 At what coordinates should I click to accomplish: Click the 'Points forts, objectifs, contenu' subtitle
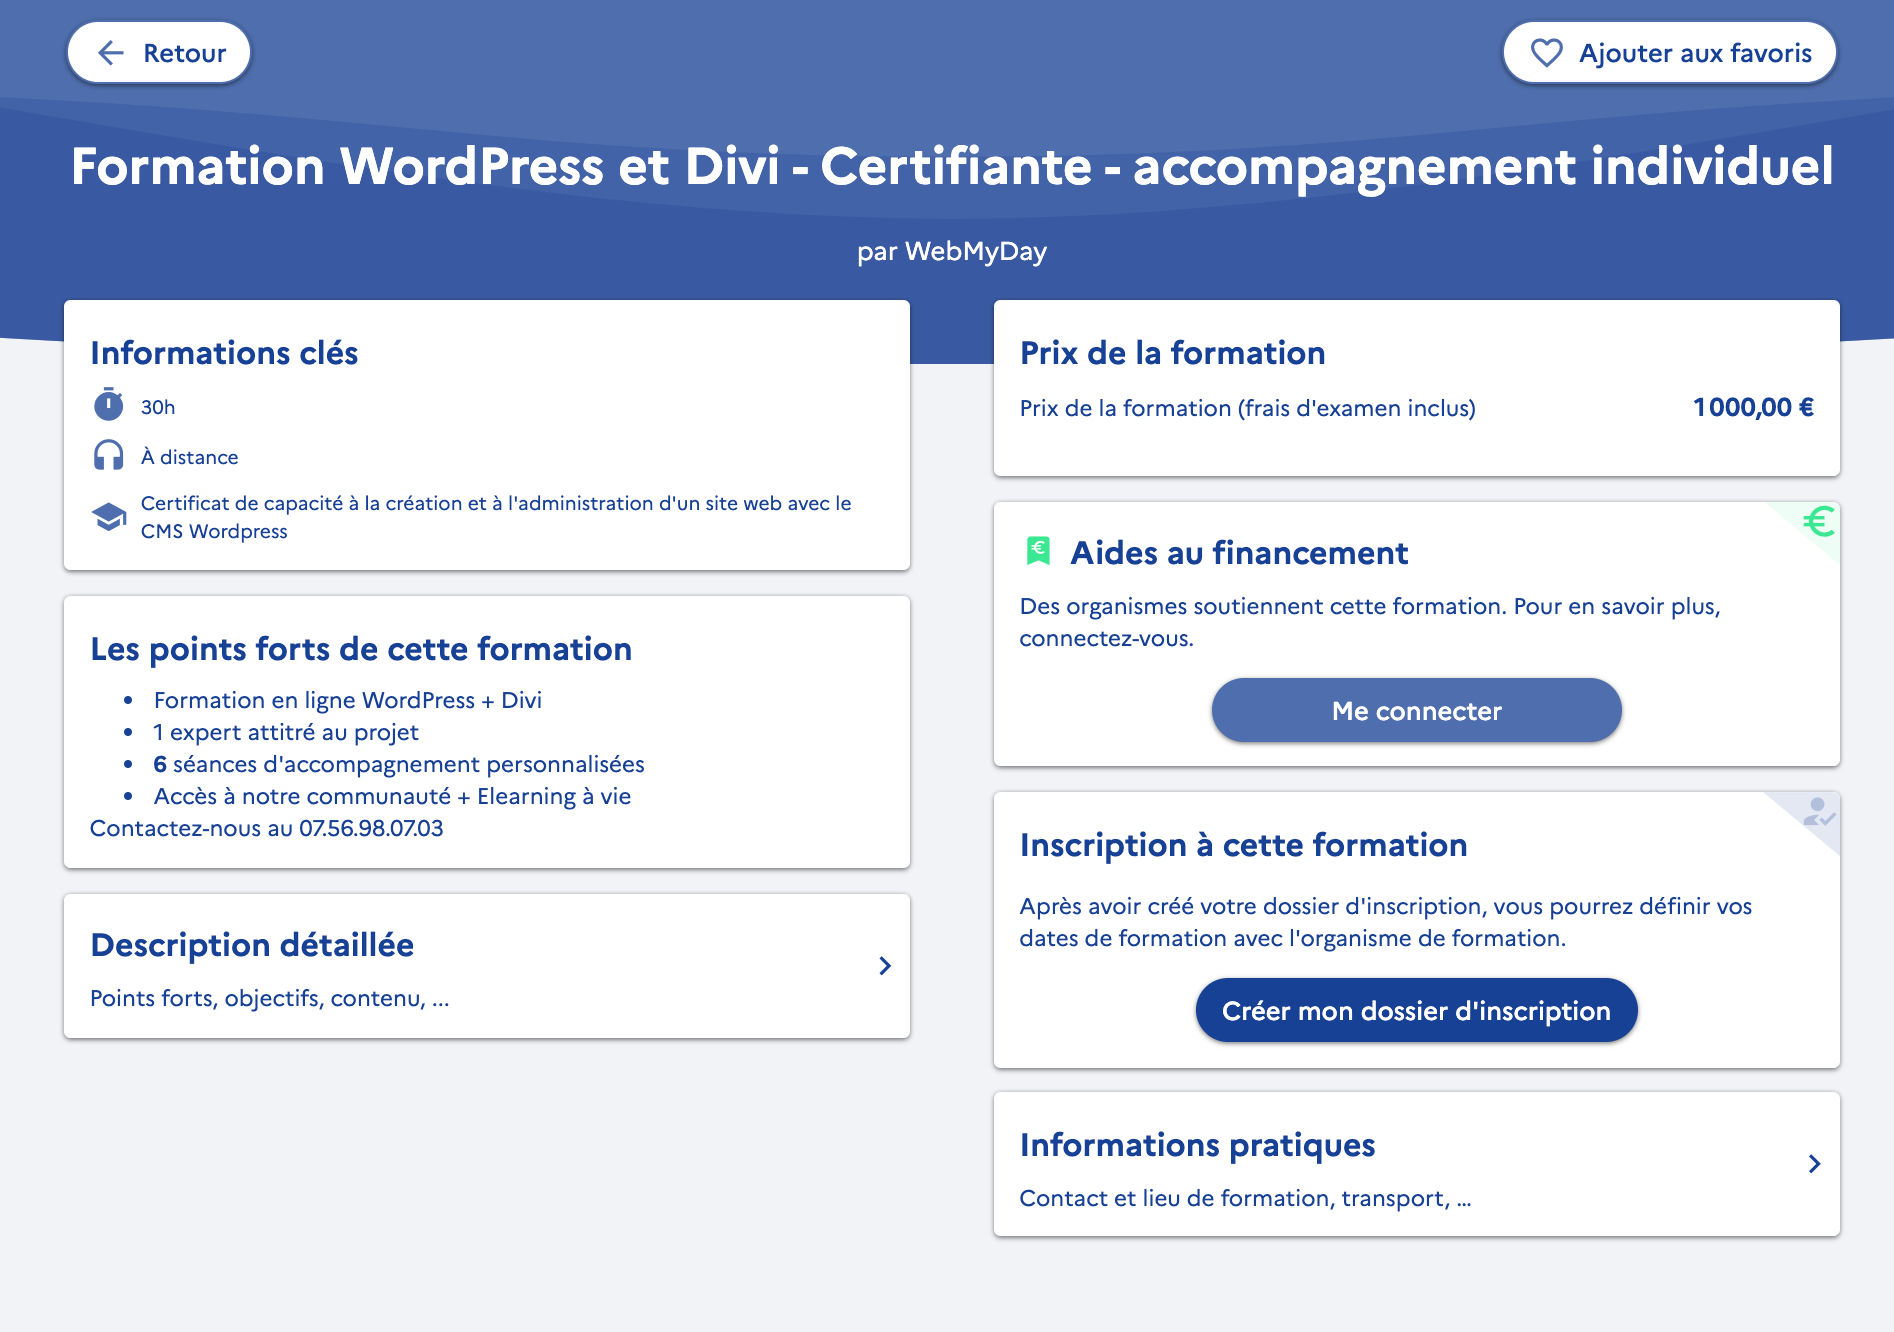click(270, 998)
